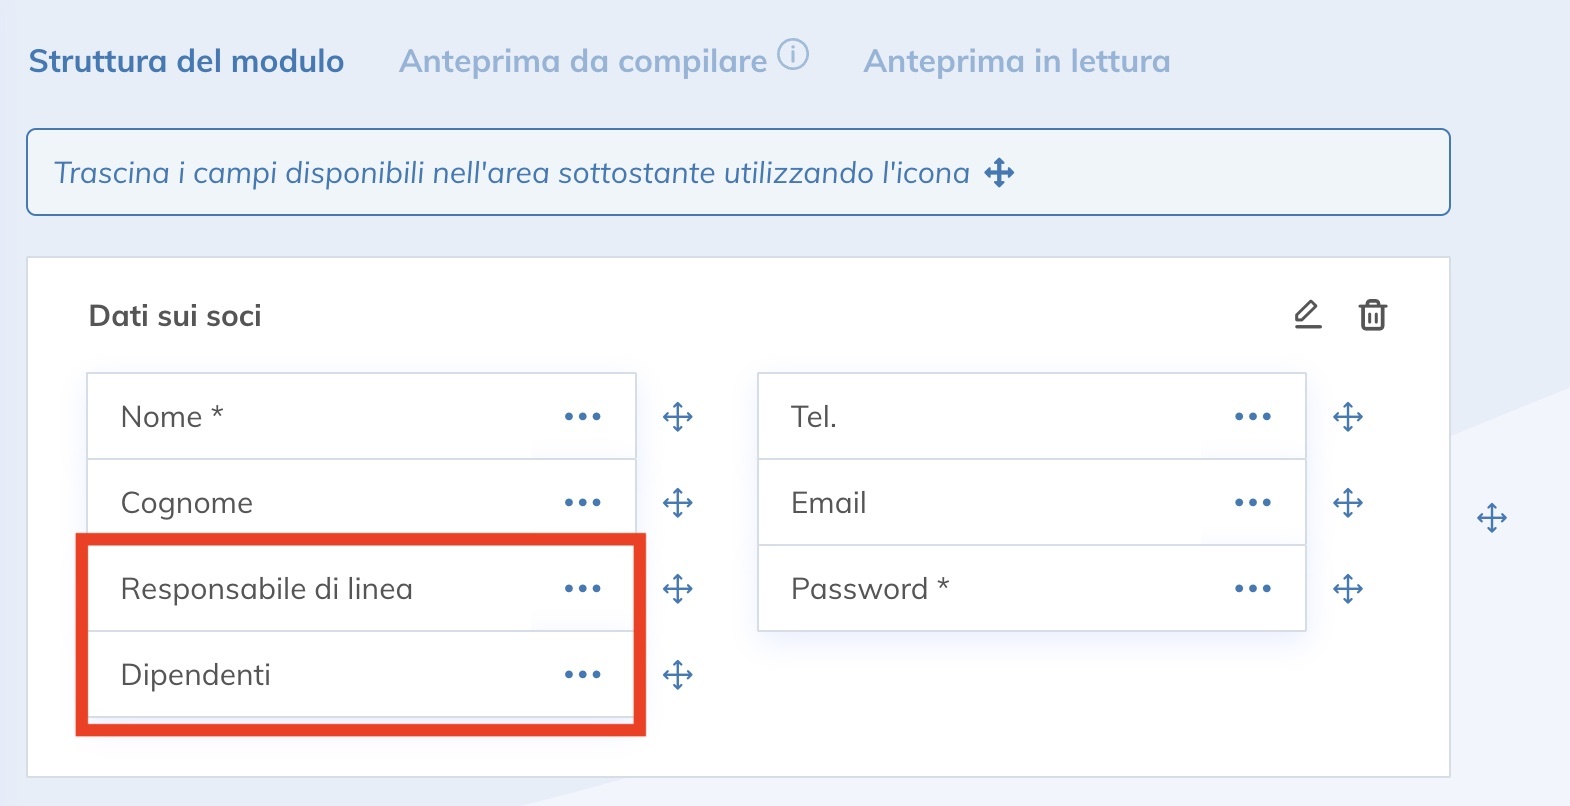Viewport: 1570px width, 806px height.
Task: Delete the Dati sui soci section
Action: 1372,315
